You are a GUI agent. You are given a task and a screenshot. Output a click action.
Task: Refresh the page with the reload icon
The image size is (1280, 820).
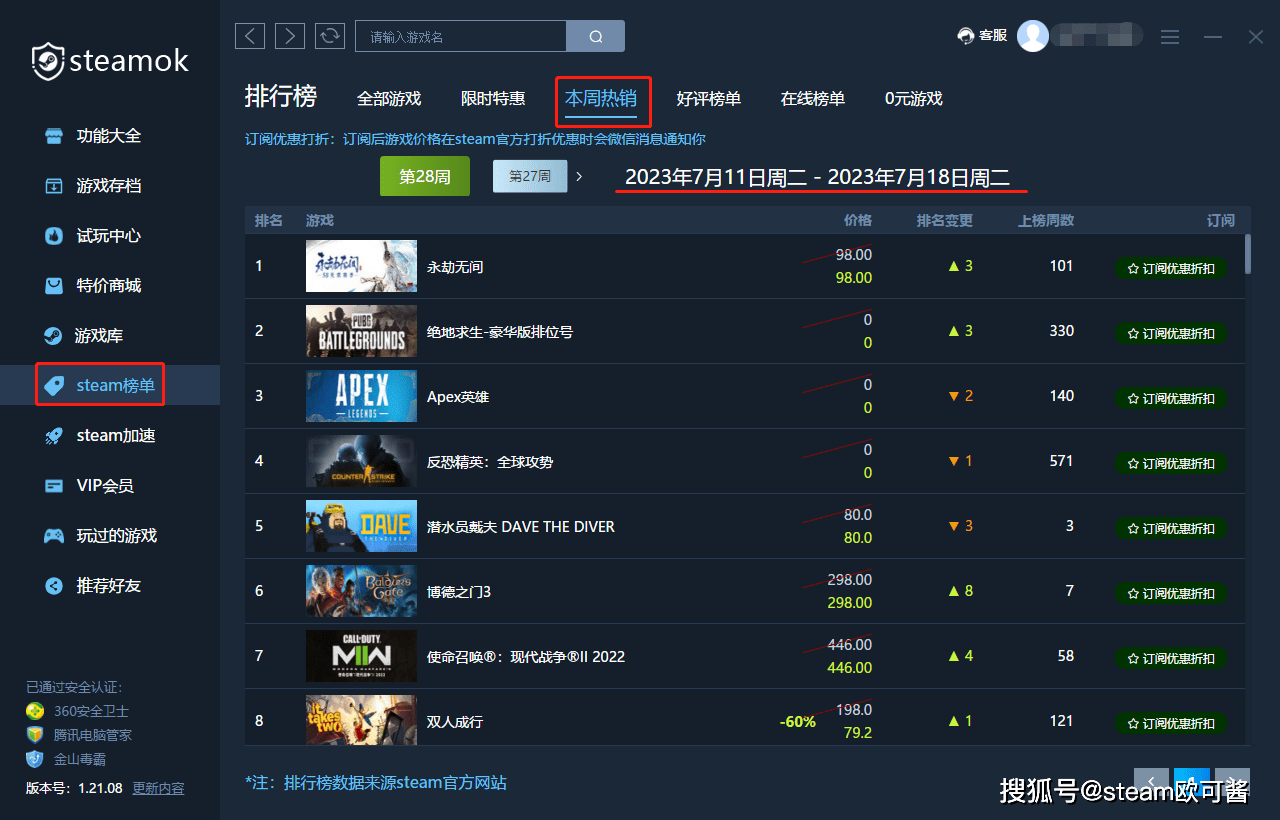click(330, 36)
